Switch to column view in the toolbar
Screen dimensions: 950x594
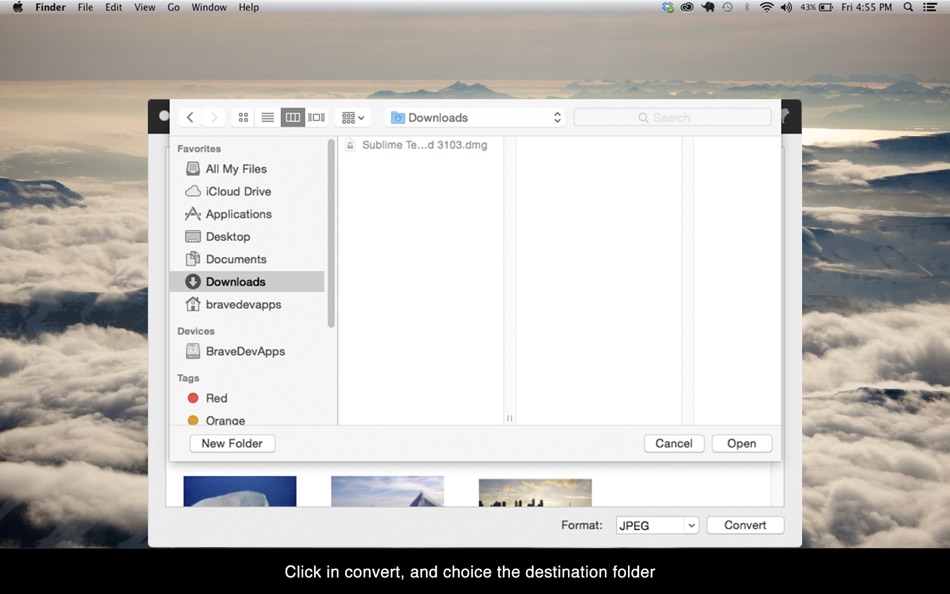(x=292, y=117)
